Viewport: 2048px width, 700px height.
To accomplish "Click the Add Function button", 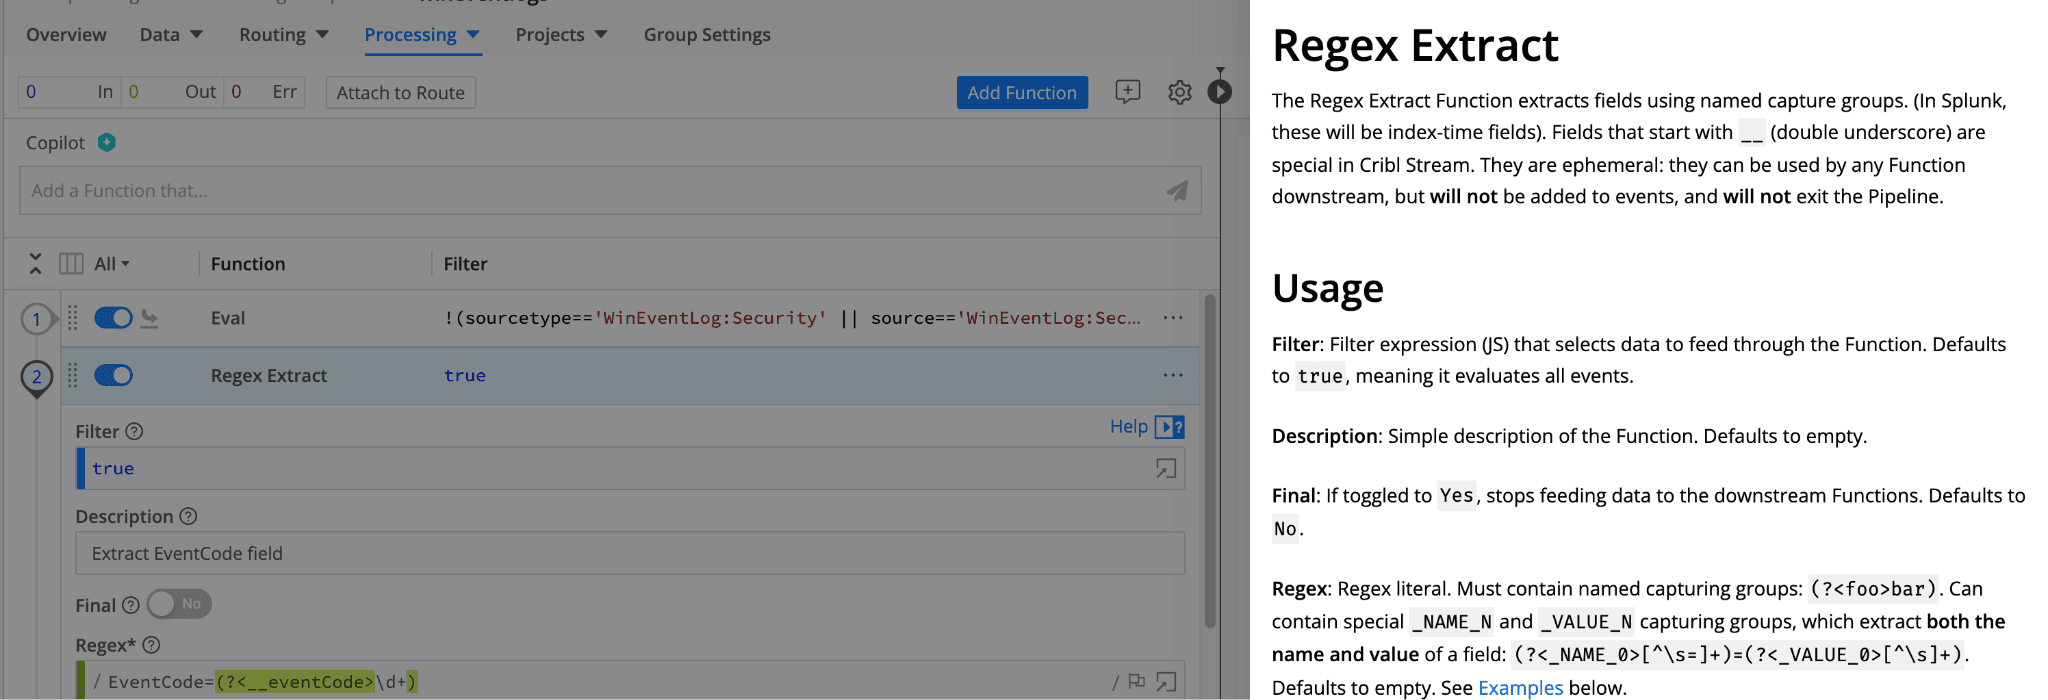I will click(1021, 93).
